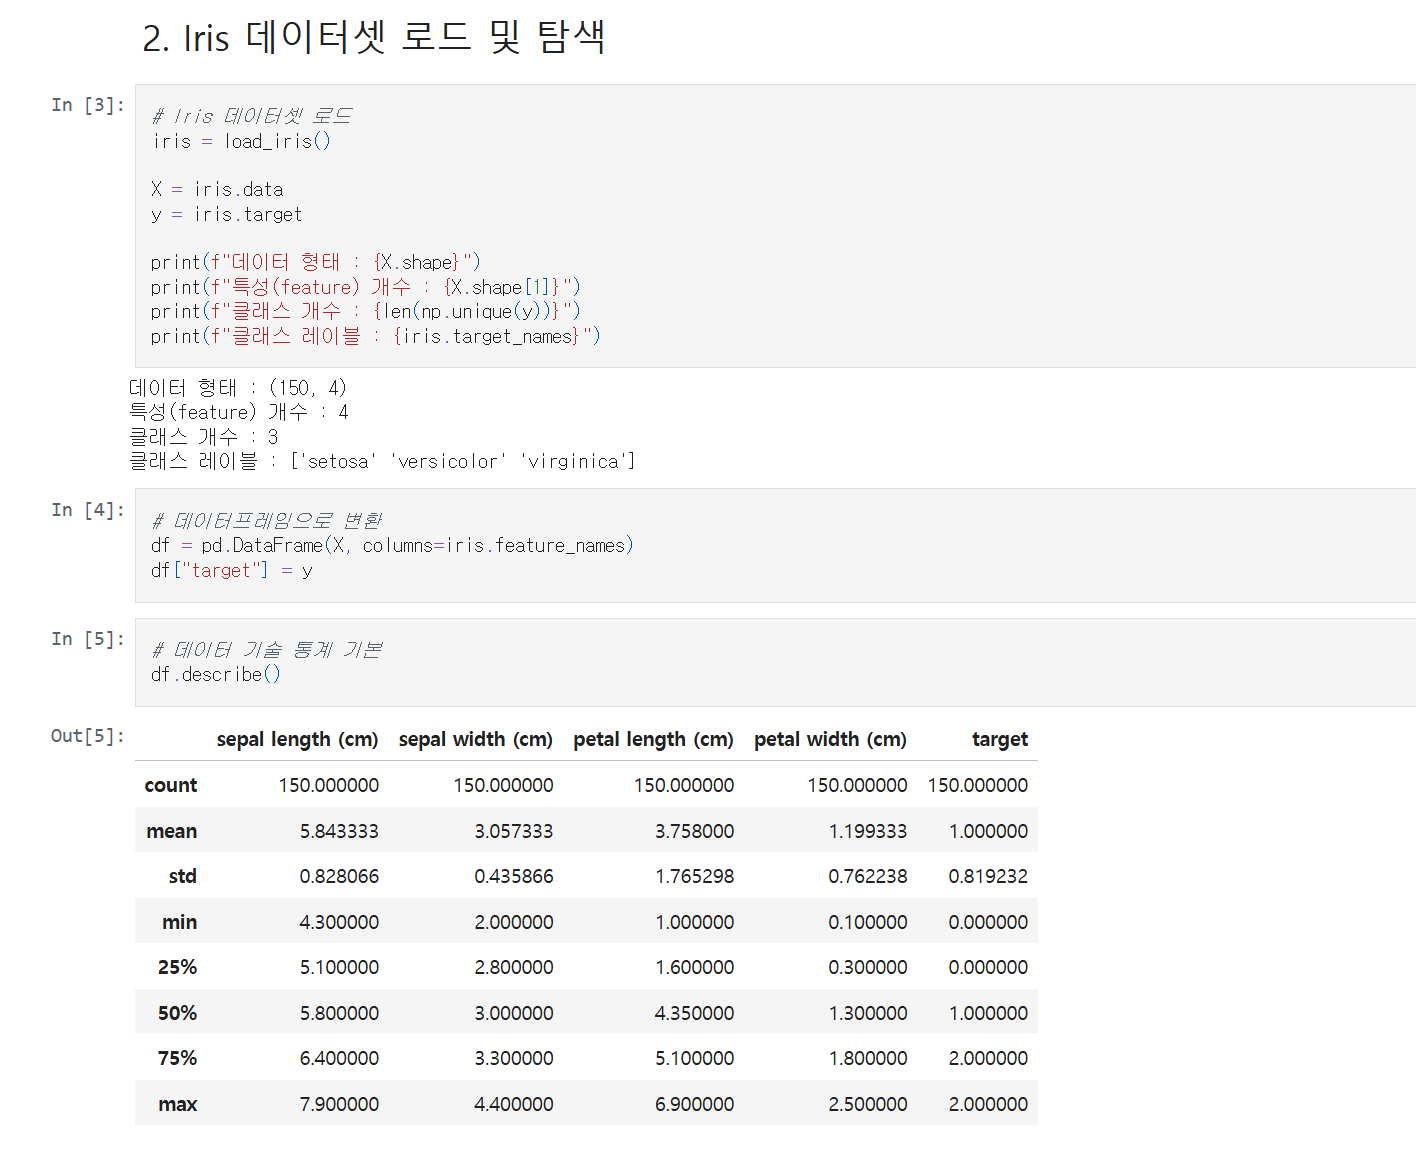Click the '25%' row label
1416x1152 pixels.
click(x=178, y=967)
